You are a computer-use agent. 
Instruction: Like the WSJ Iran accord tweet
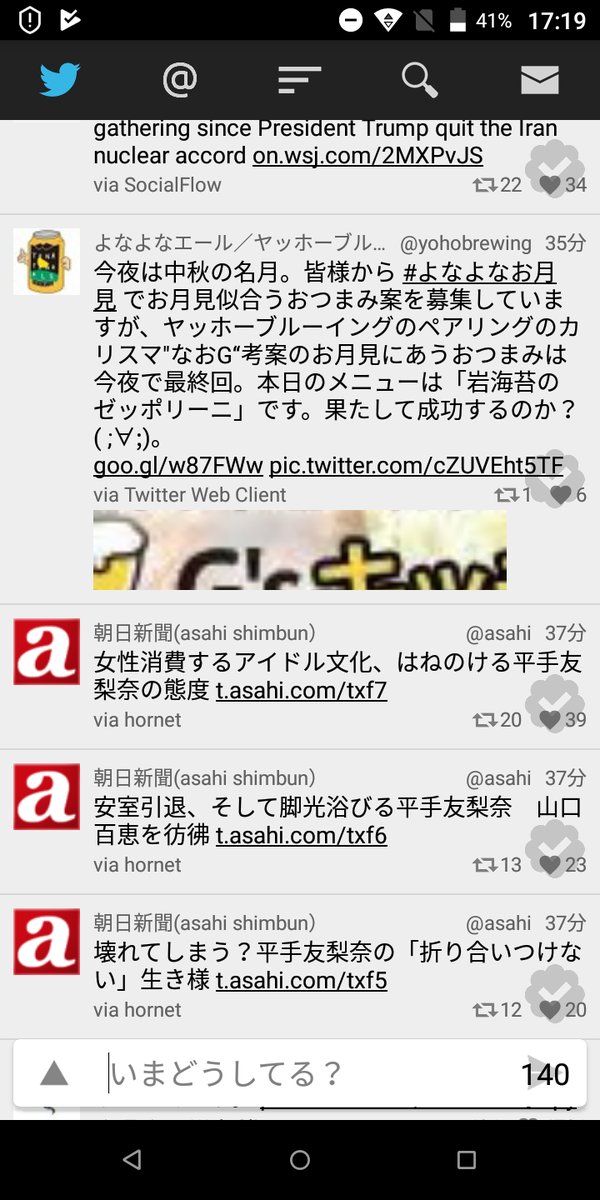(550, 184)
